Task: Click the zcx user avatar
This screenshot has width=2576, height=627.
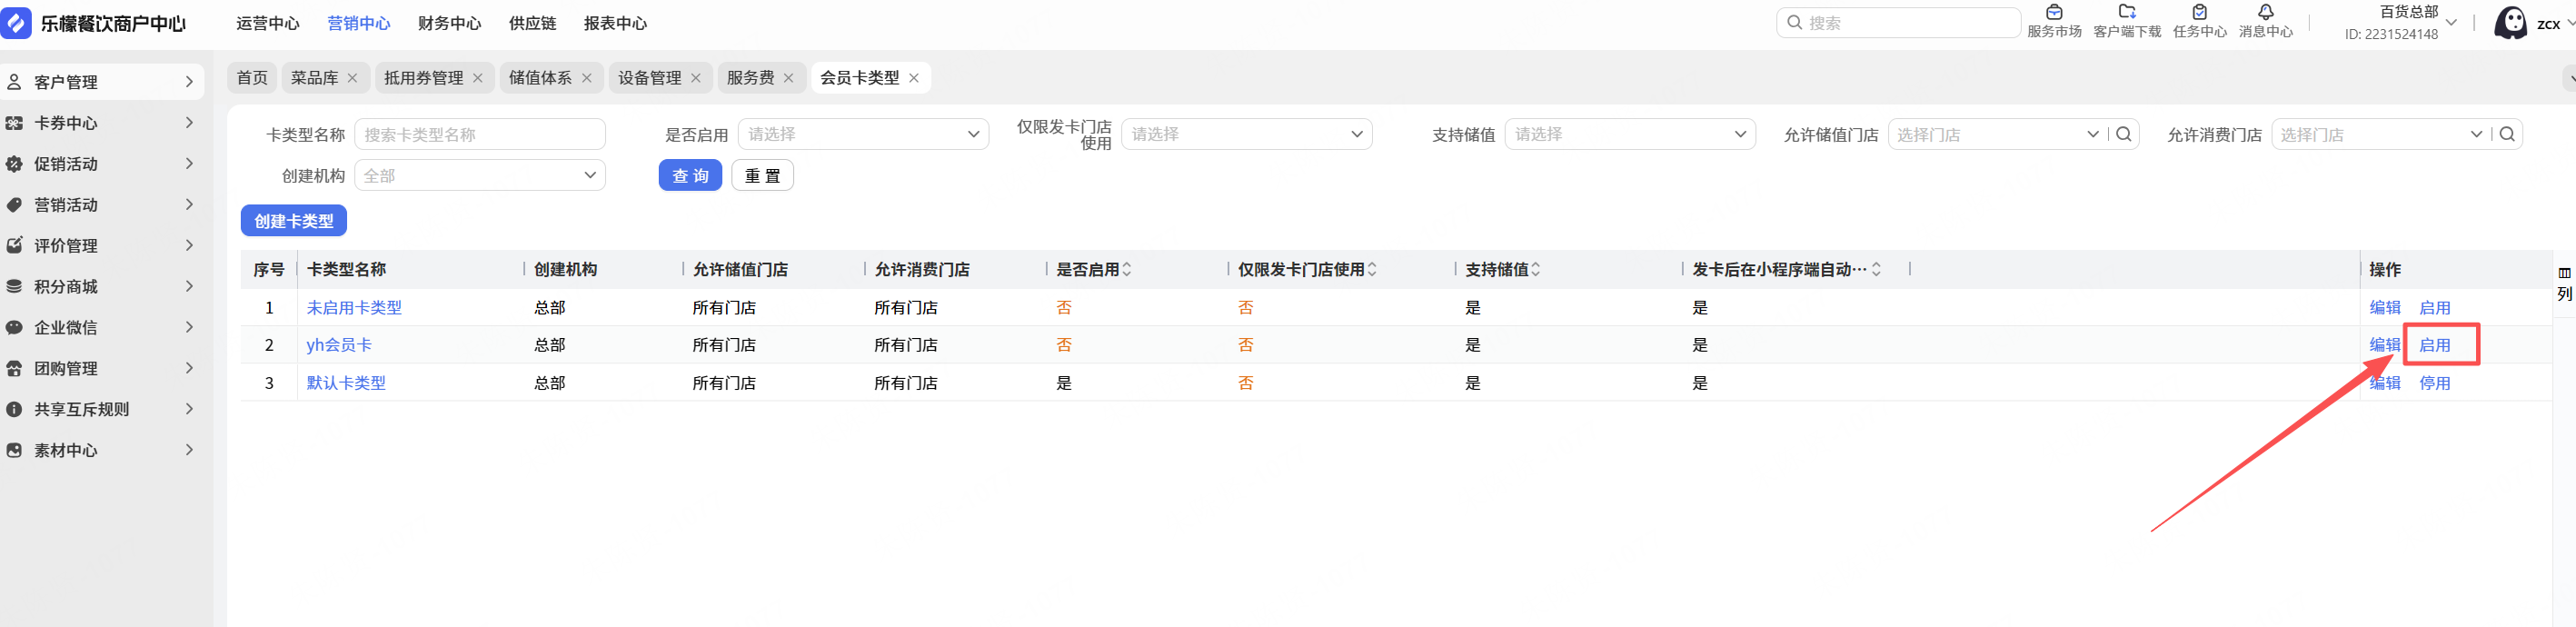Action: pyautogui.click(x=2510, y=23)
